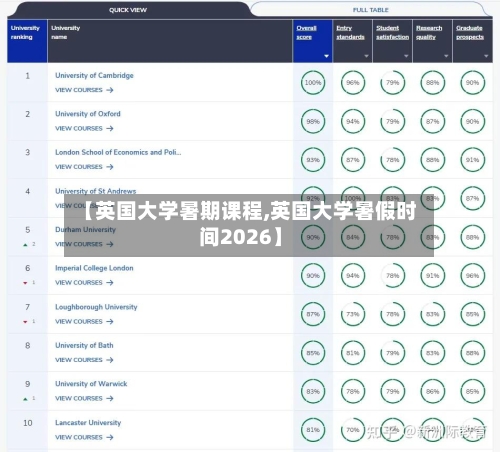Click Warwick's green up-one rank change indicator

(29, 399)
